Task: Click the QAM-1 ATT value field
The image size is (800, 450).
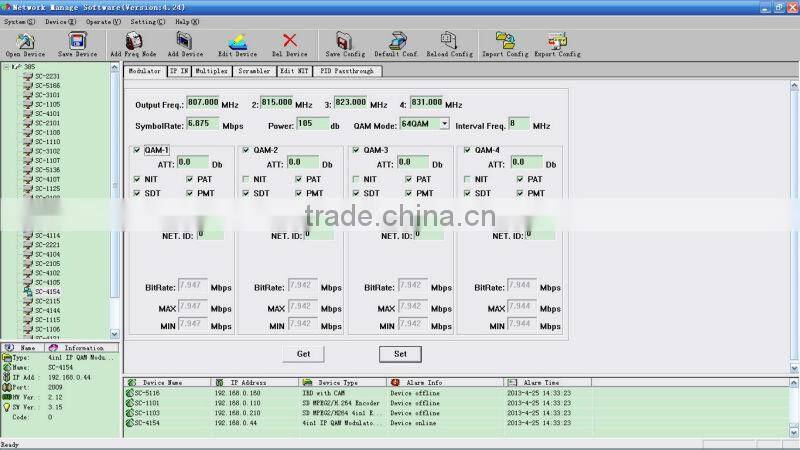Action: [193, 162]
